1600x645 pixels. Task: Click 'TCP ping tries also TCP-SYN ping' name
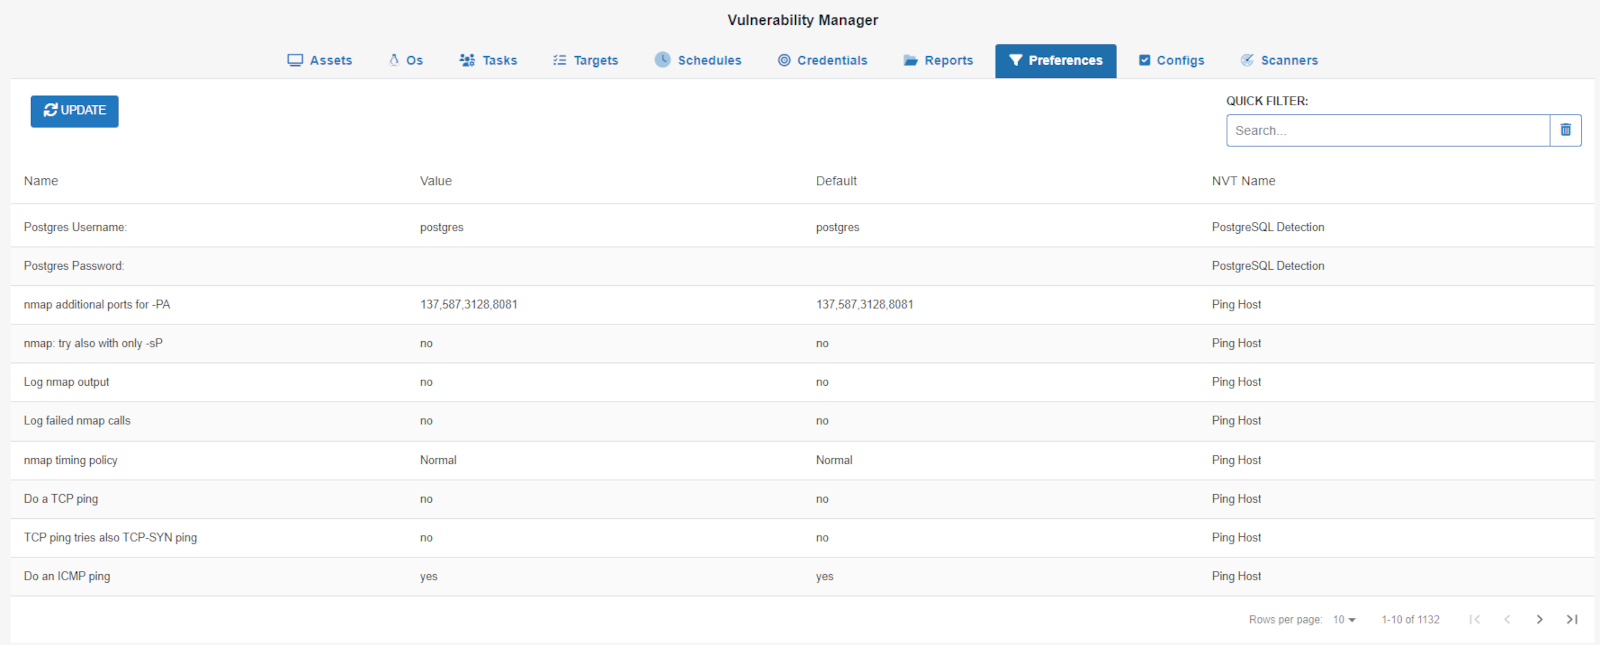110,538
